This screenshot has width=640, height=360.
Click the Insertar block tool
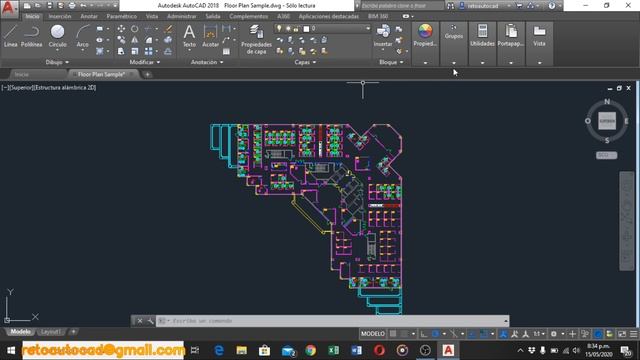383,36
